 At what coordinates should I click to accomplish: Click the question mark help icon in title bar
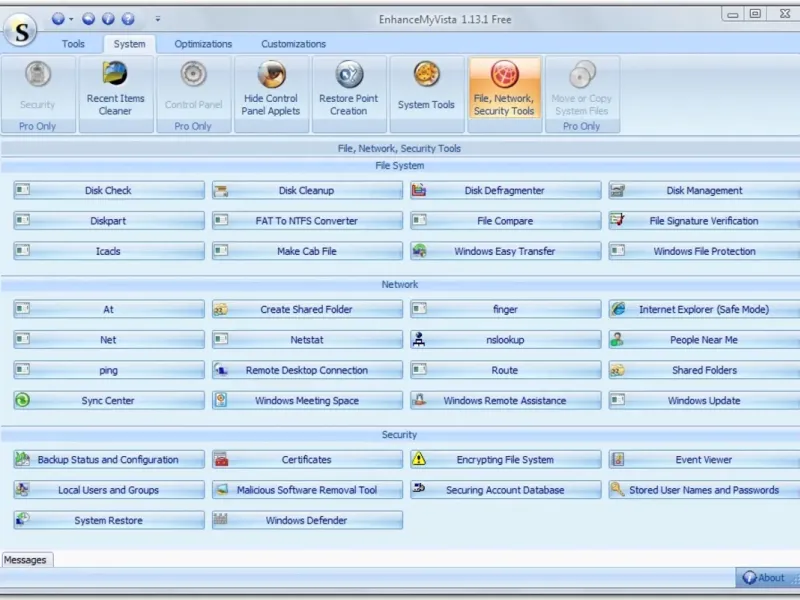pyautogui.click(x=128, y=18)
